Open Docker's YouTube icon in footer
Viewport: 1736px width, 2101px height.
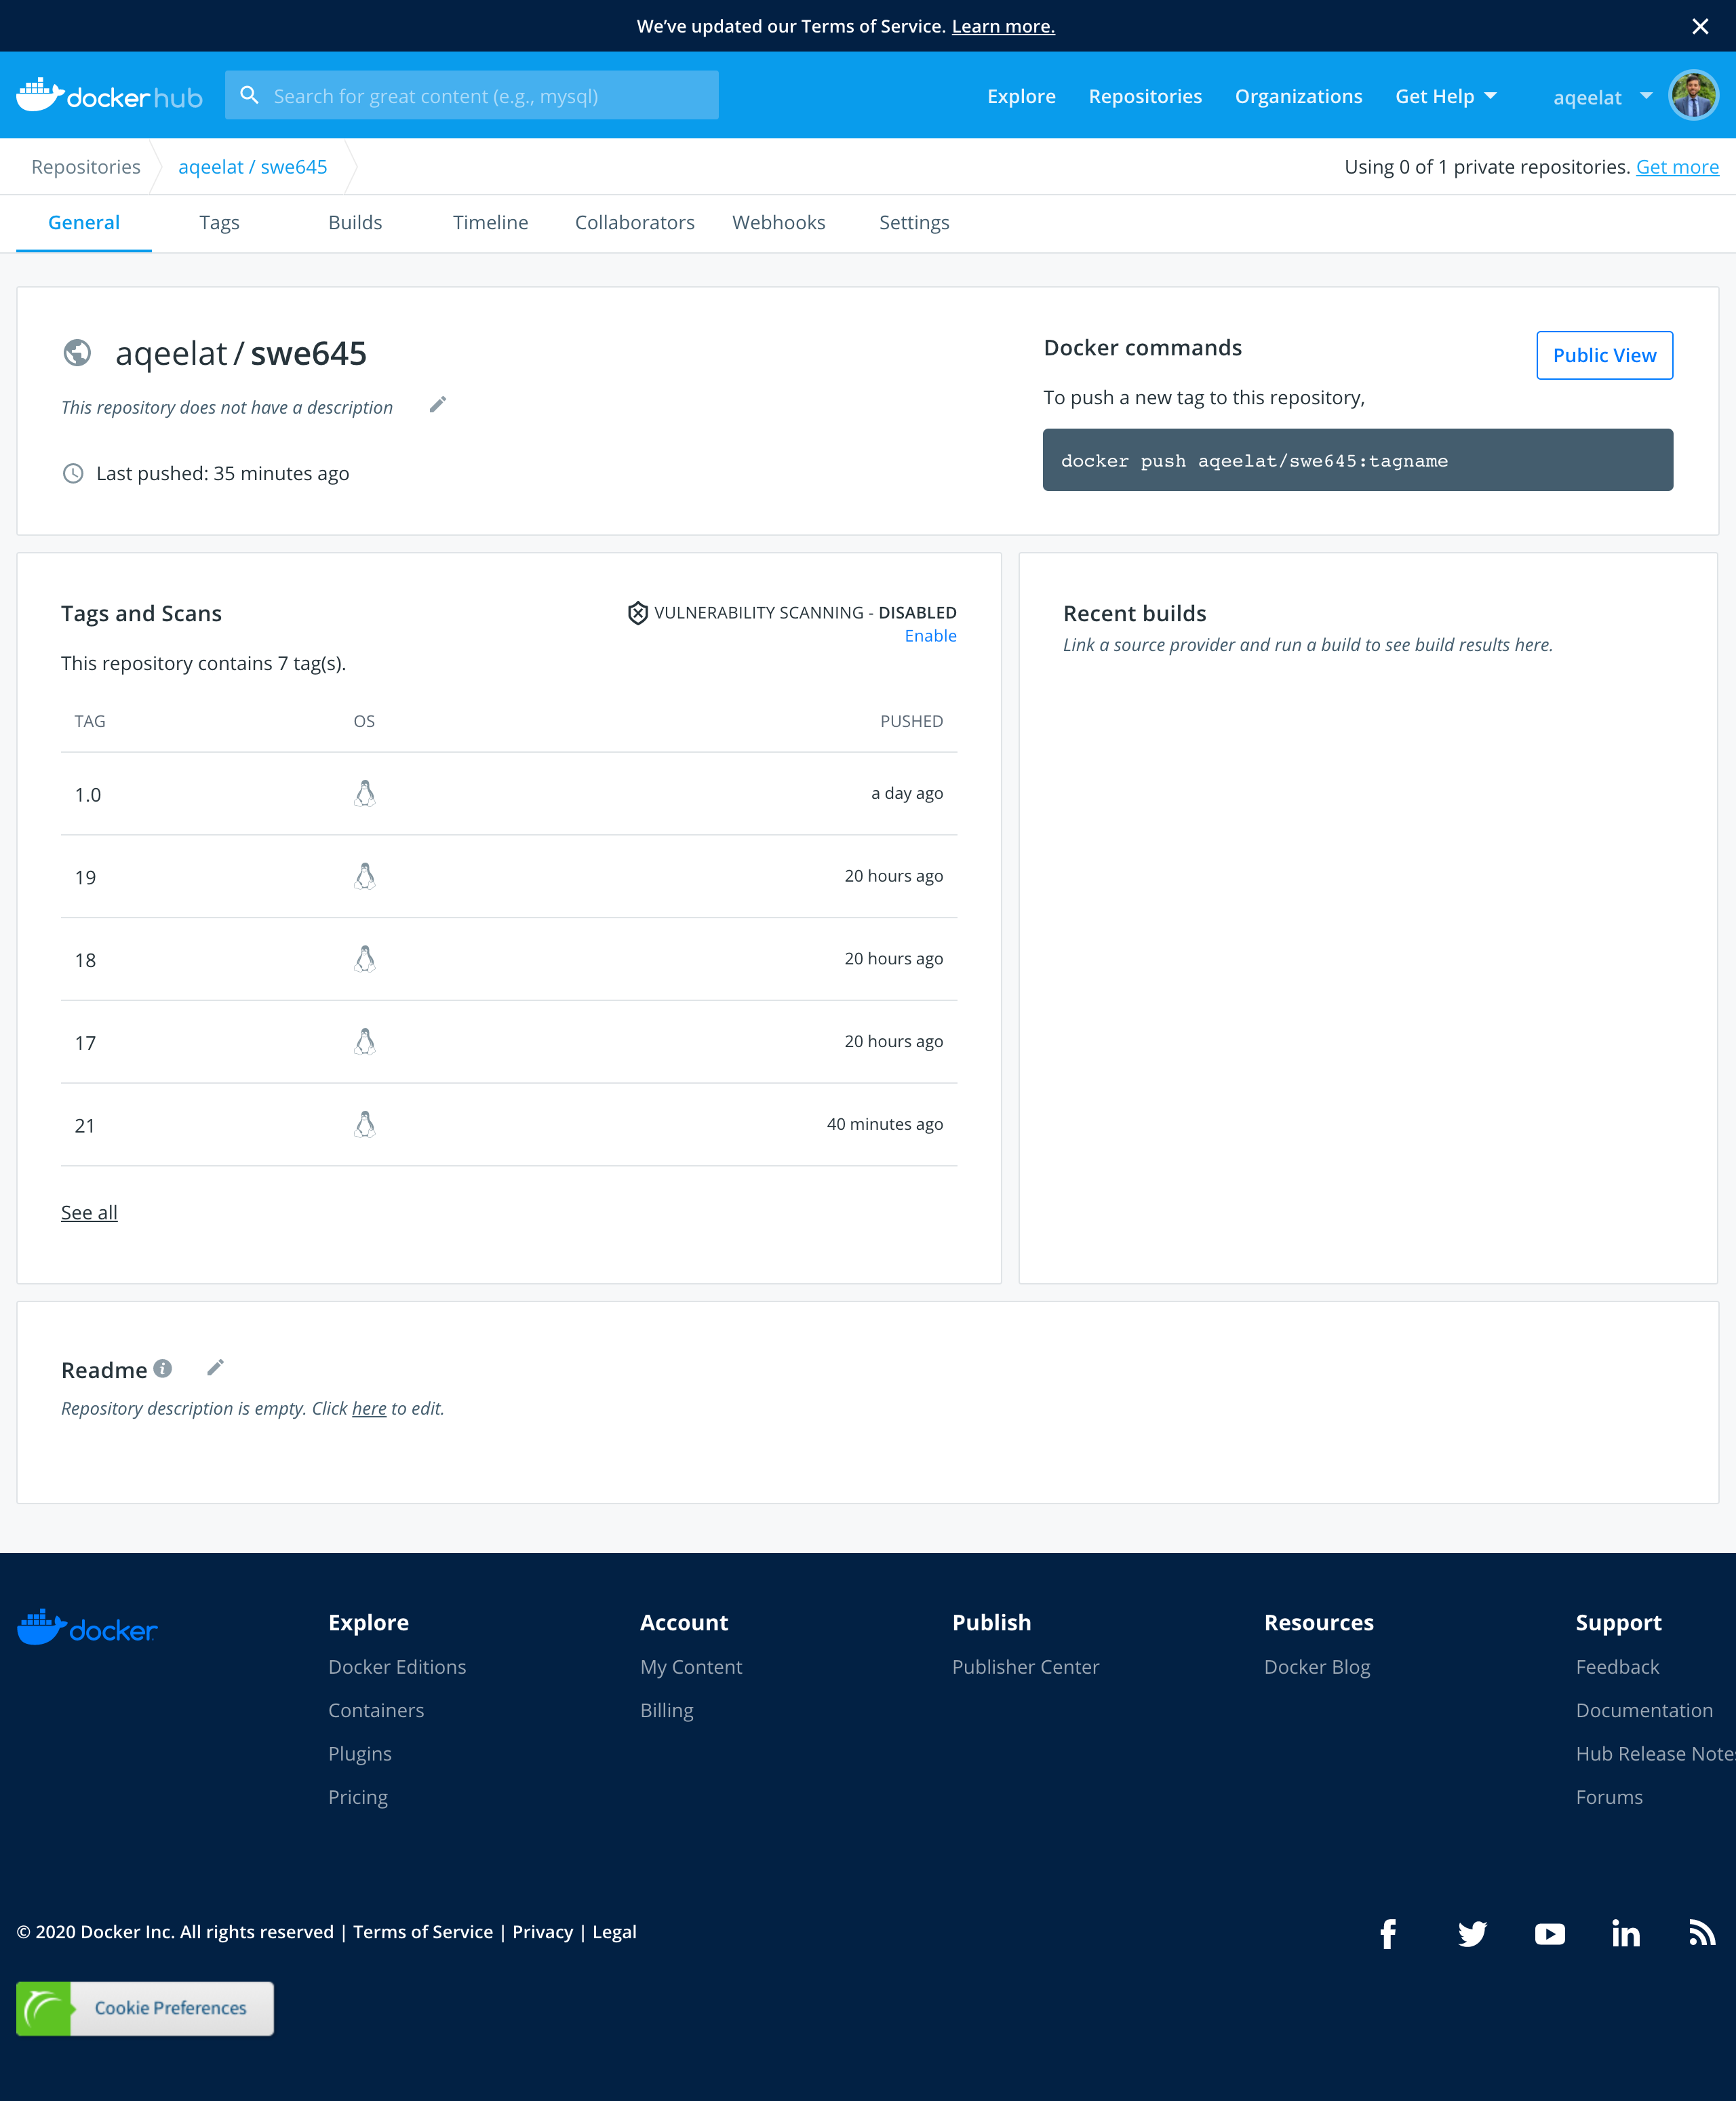click(1549, 1934)
